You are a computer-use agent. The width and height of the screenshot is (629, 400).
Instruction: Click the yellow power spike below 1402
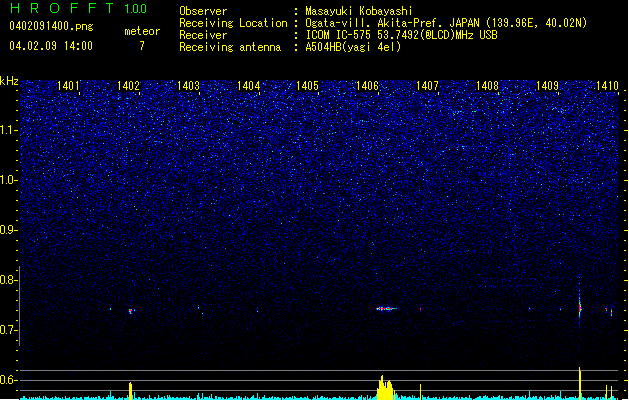[x=130, y=391]
